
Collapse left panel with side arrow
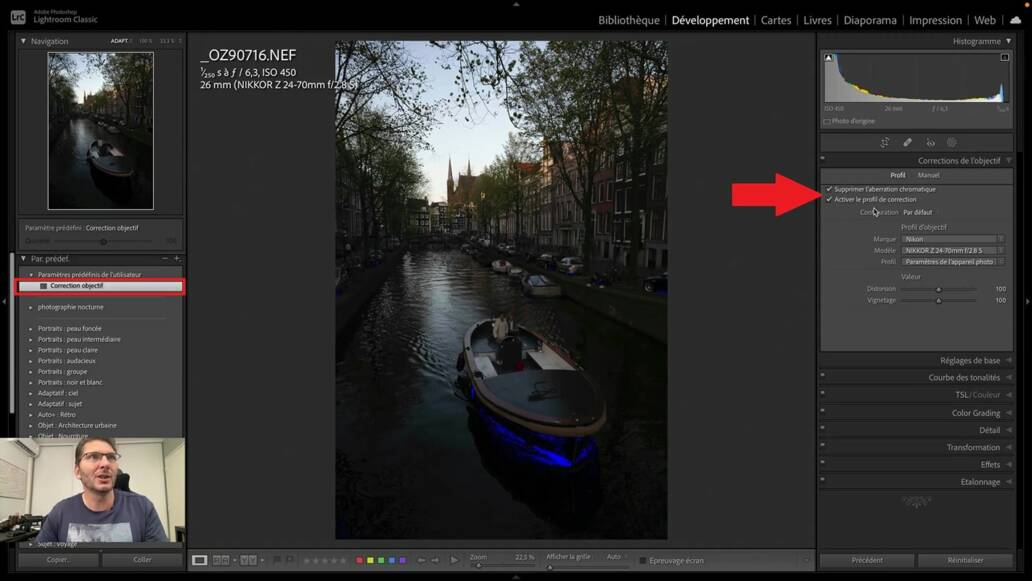pos(4,301)
